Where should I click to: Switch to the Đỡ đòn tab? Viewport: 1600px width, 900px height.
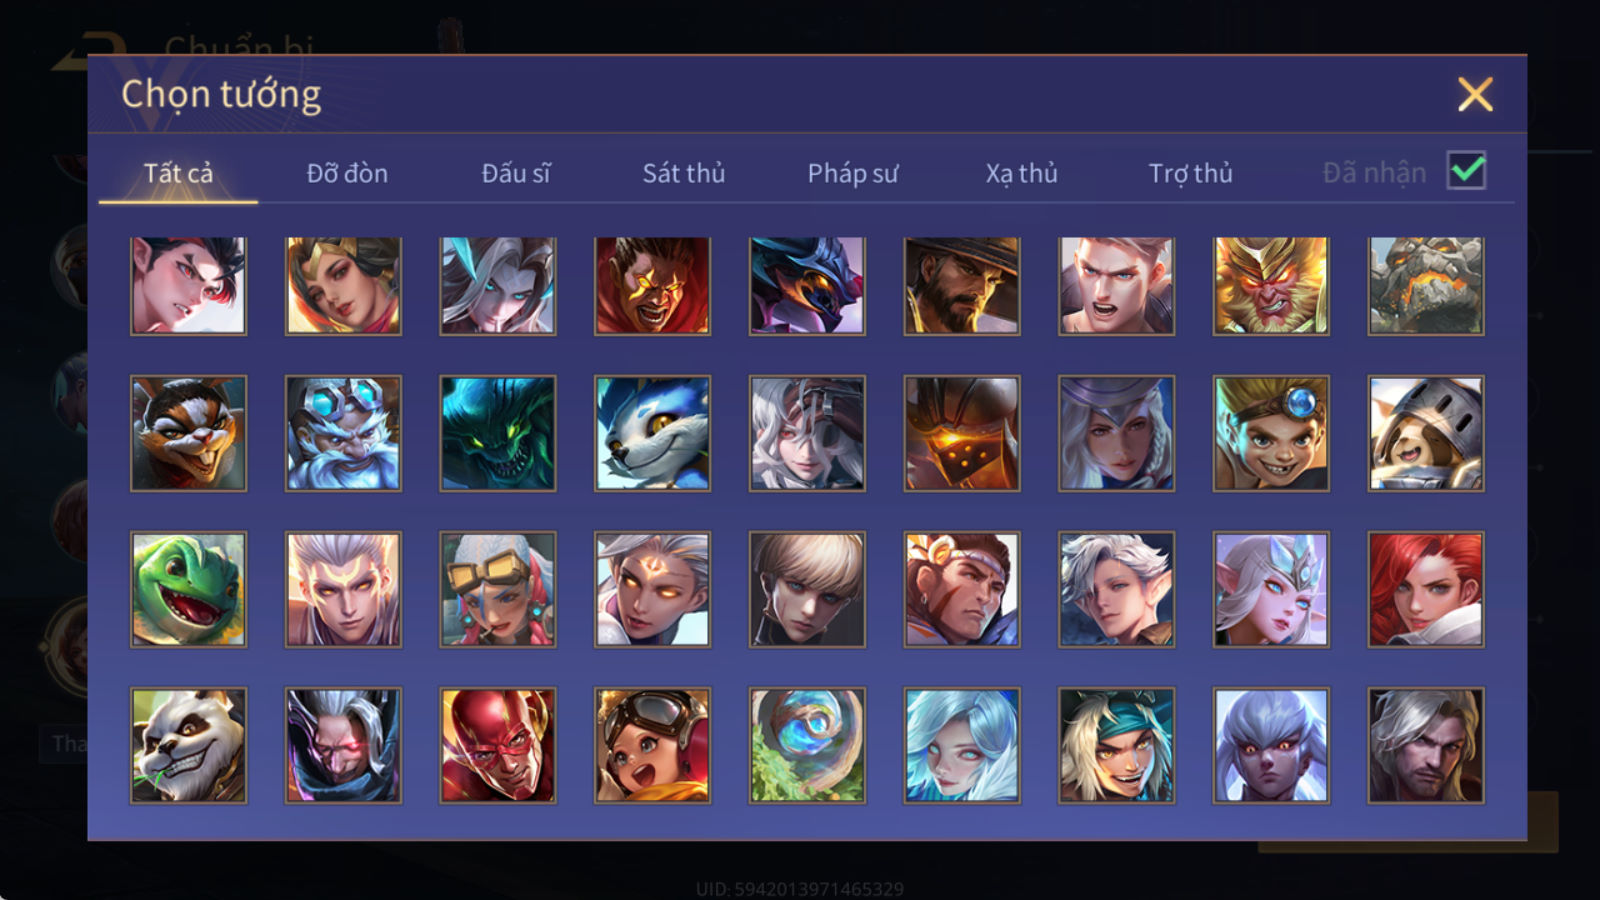(347, 173)
